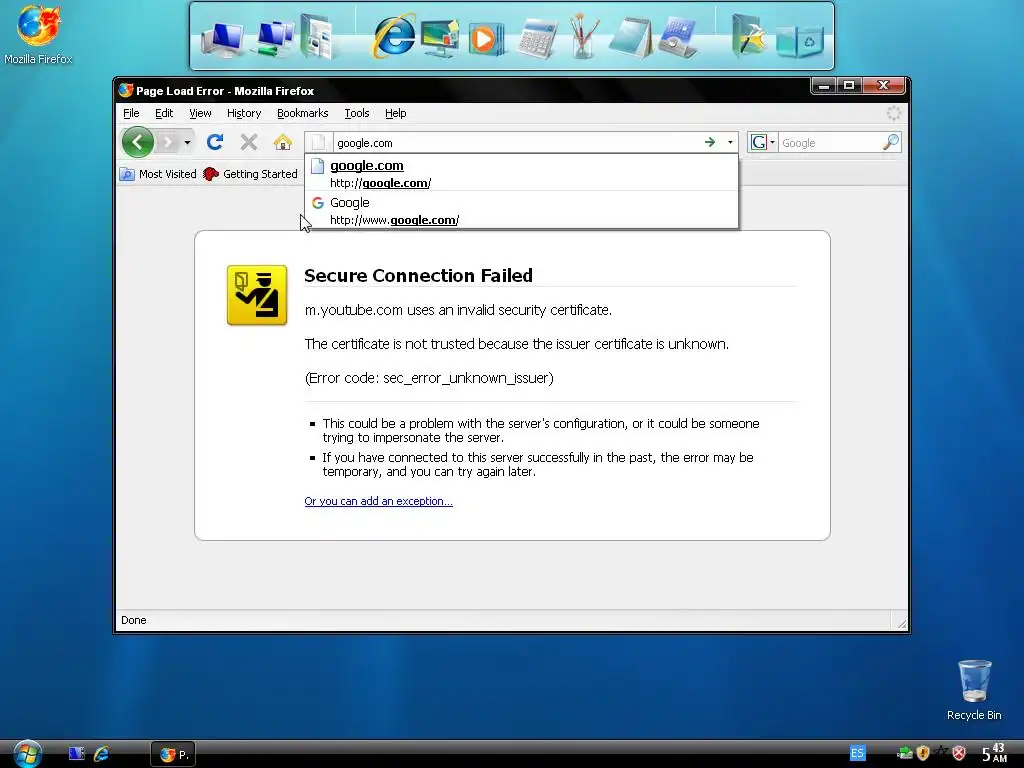Screen dimensions: 1024x768
Task: Maximize the Firefox window
Action: pos(849,86)
